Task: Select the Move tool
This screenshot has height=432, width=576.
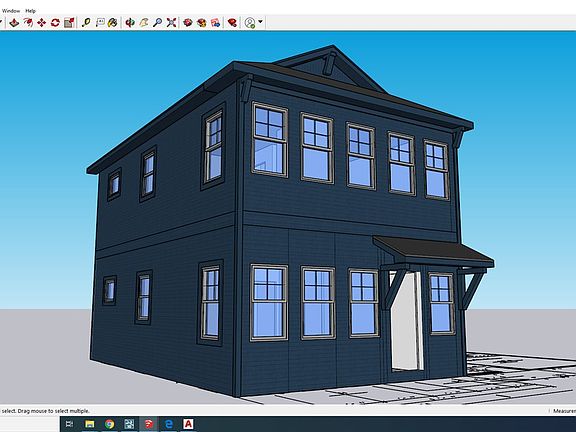Action: [42, 23]
